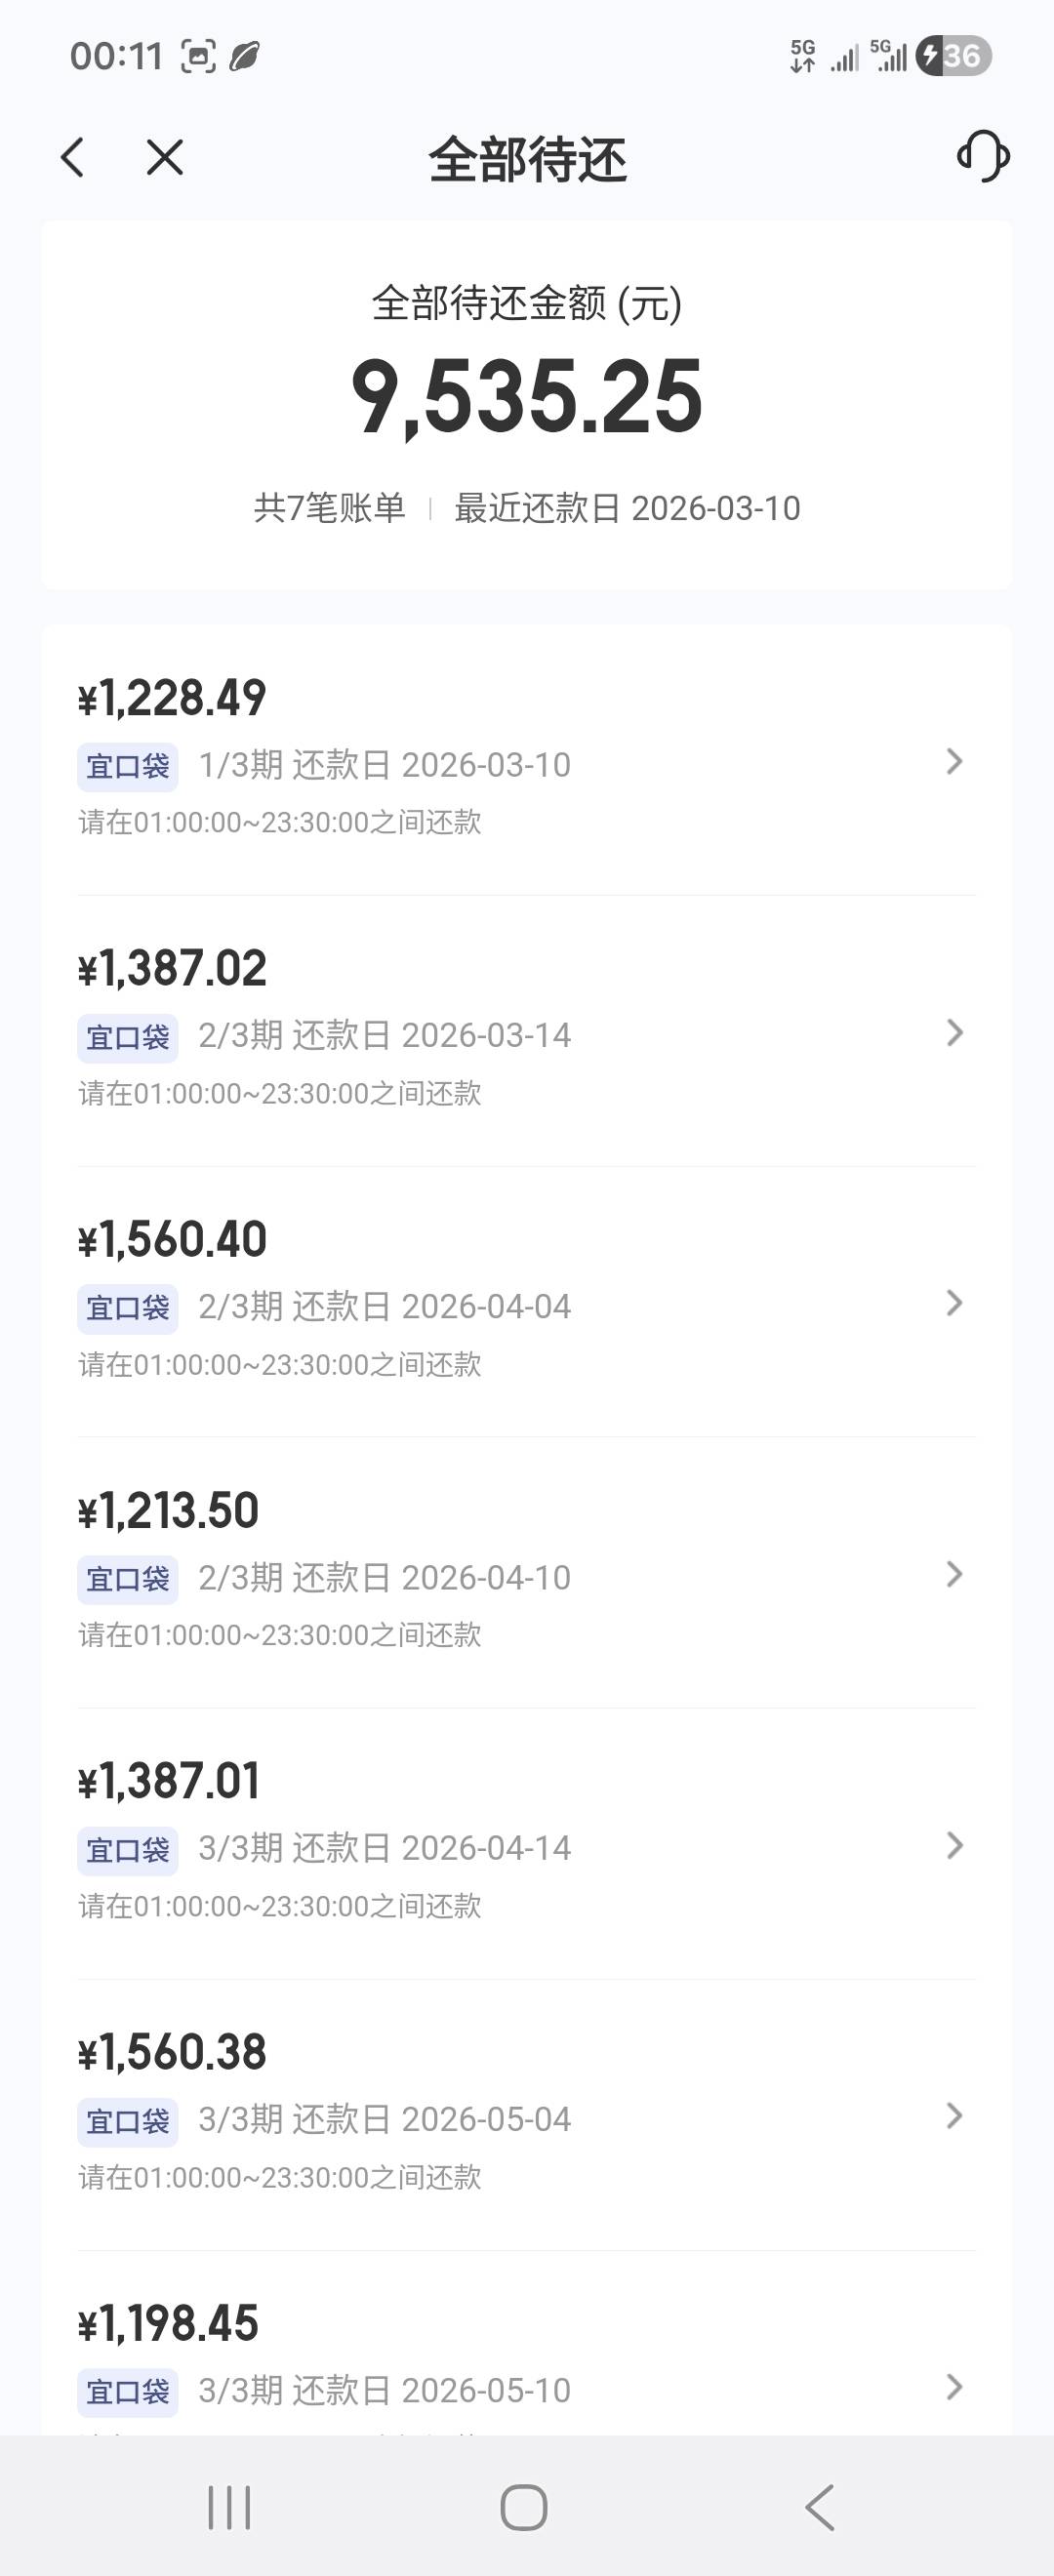
Task: Select the ¥1,213.50 amount
Action: (x=169, y=1511)
